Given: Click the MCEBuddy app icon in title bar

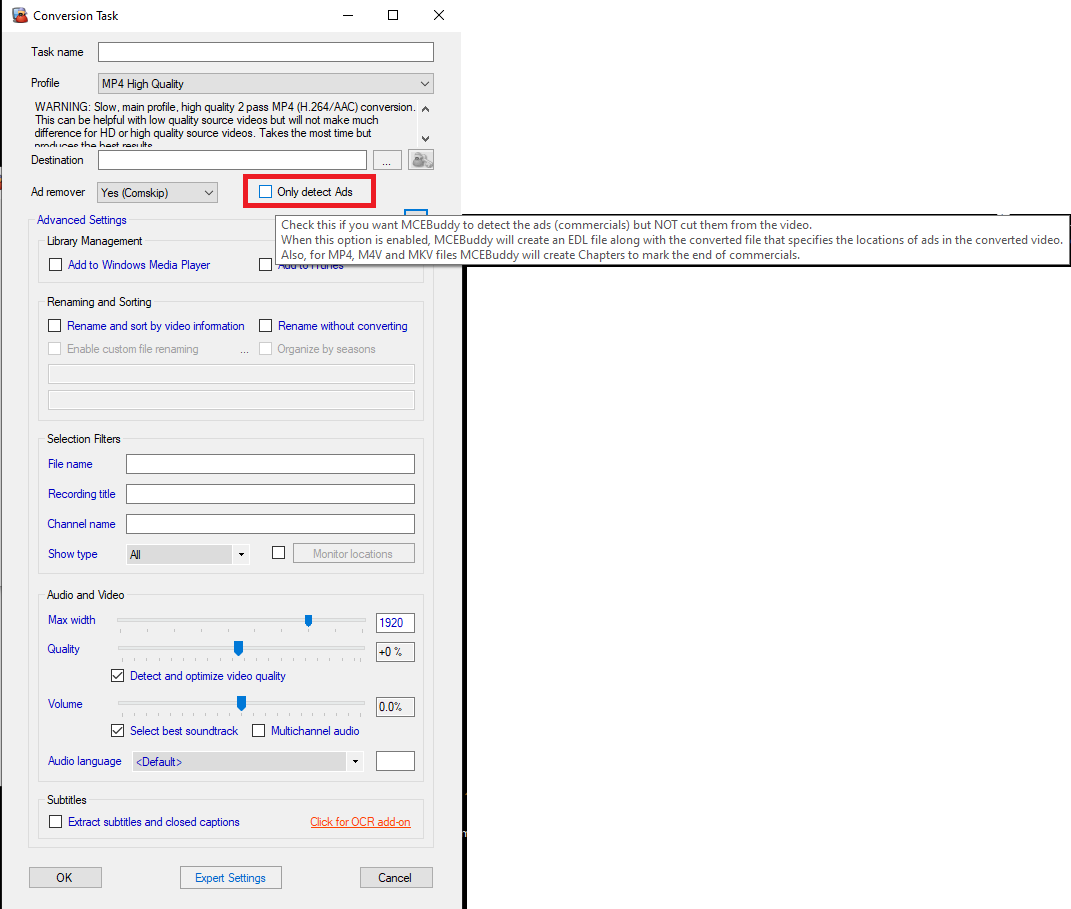Looking at the screenshot, I should pos(19,16).
